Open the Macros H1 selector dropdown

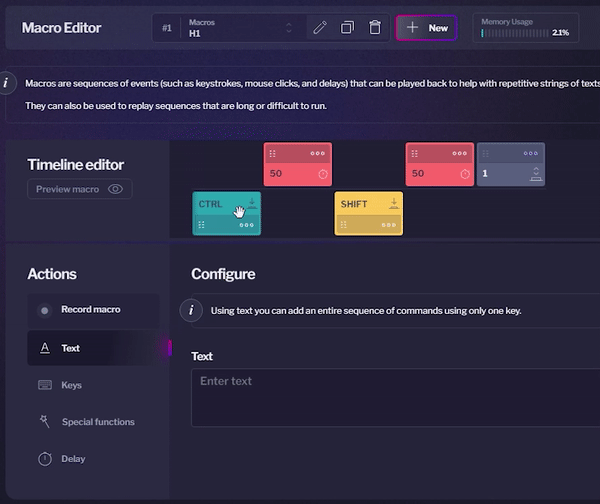[x=241, y=28]
